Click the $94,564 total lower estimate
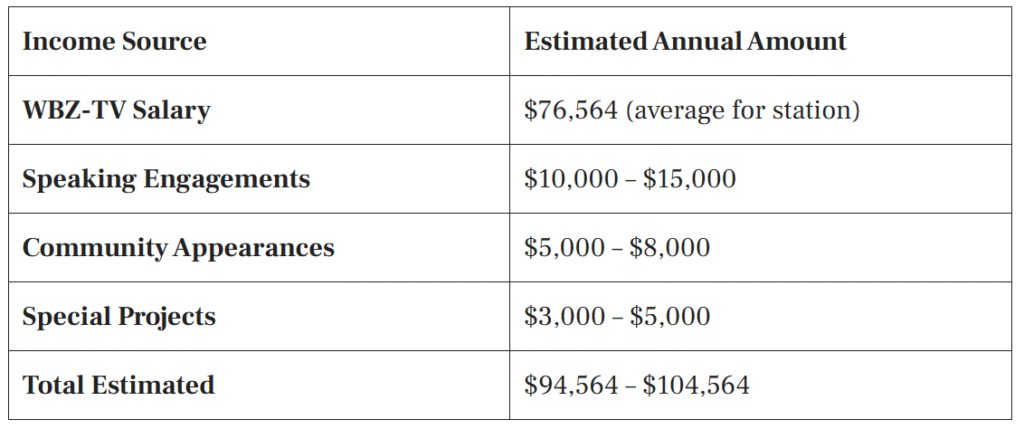This screenshot has width=1024, height=429. point(569,385)
